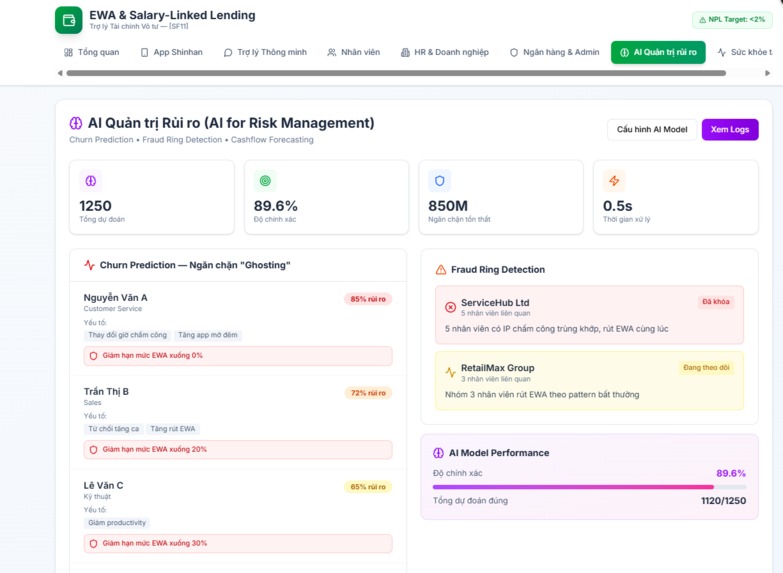Click the purple brain icon beside page heading

tap(76, 123)
